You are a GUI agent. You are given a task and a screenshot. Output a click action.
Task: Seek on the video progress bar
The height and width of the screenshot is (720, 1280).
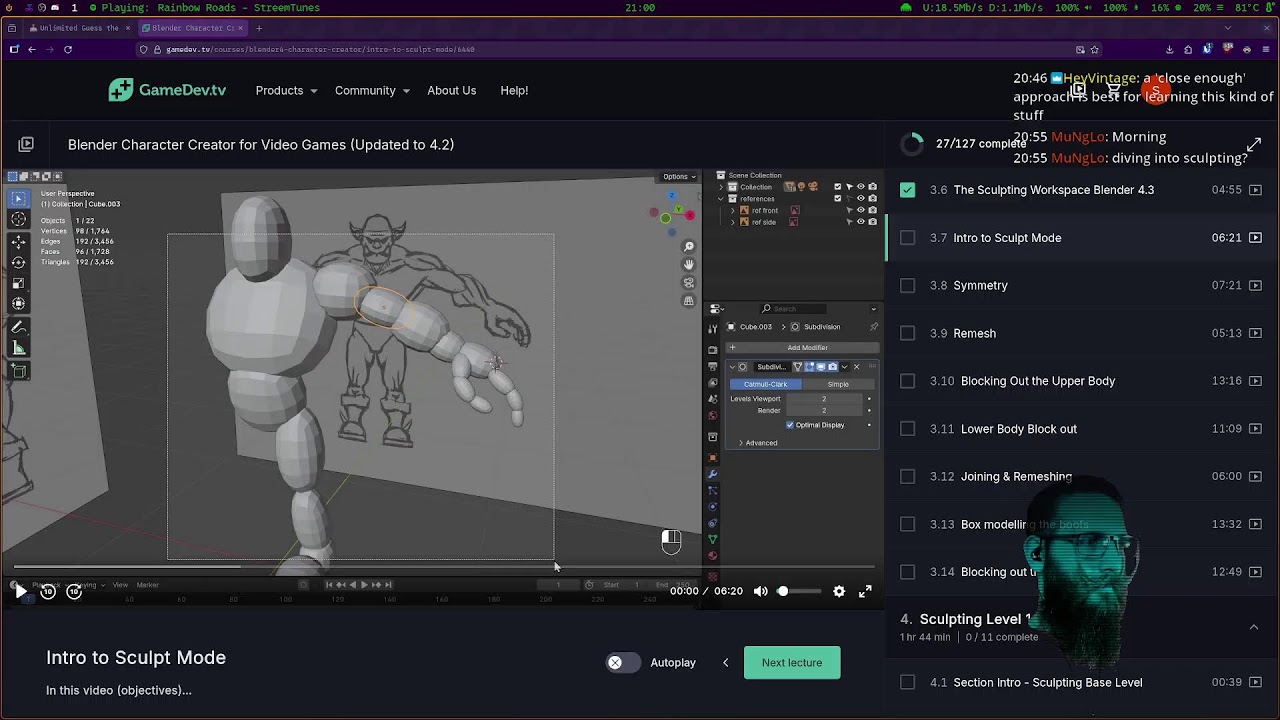click(444, 567)
